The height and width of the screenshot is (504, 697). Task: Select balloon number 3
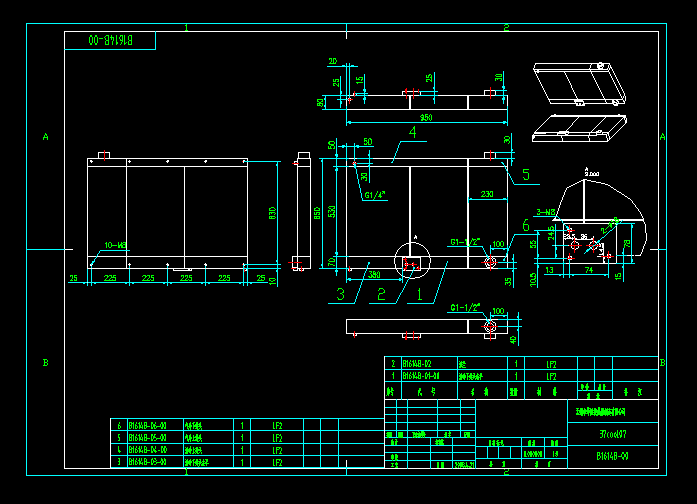[340, 294]
